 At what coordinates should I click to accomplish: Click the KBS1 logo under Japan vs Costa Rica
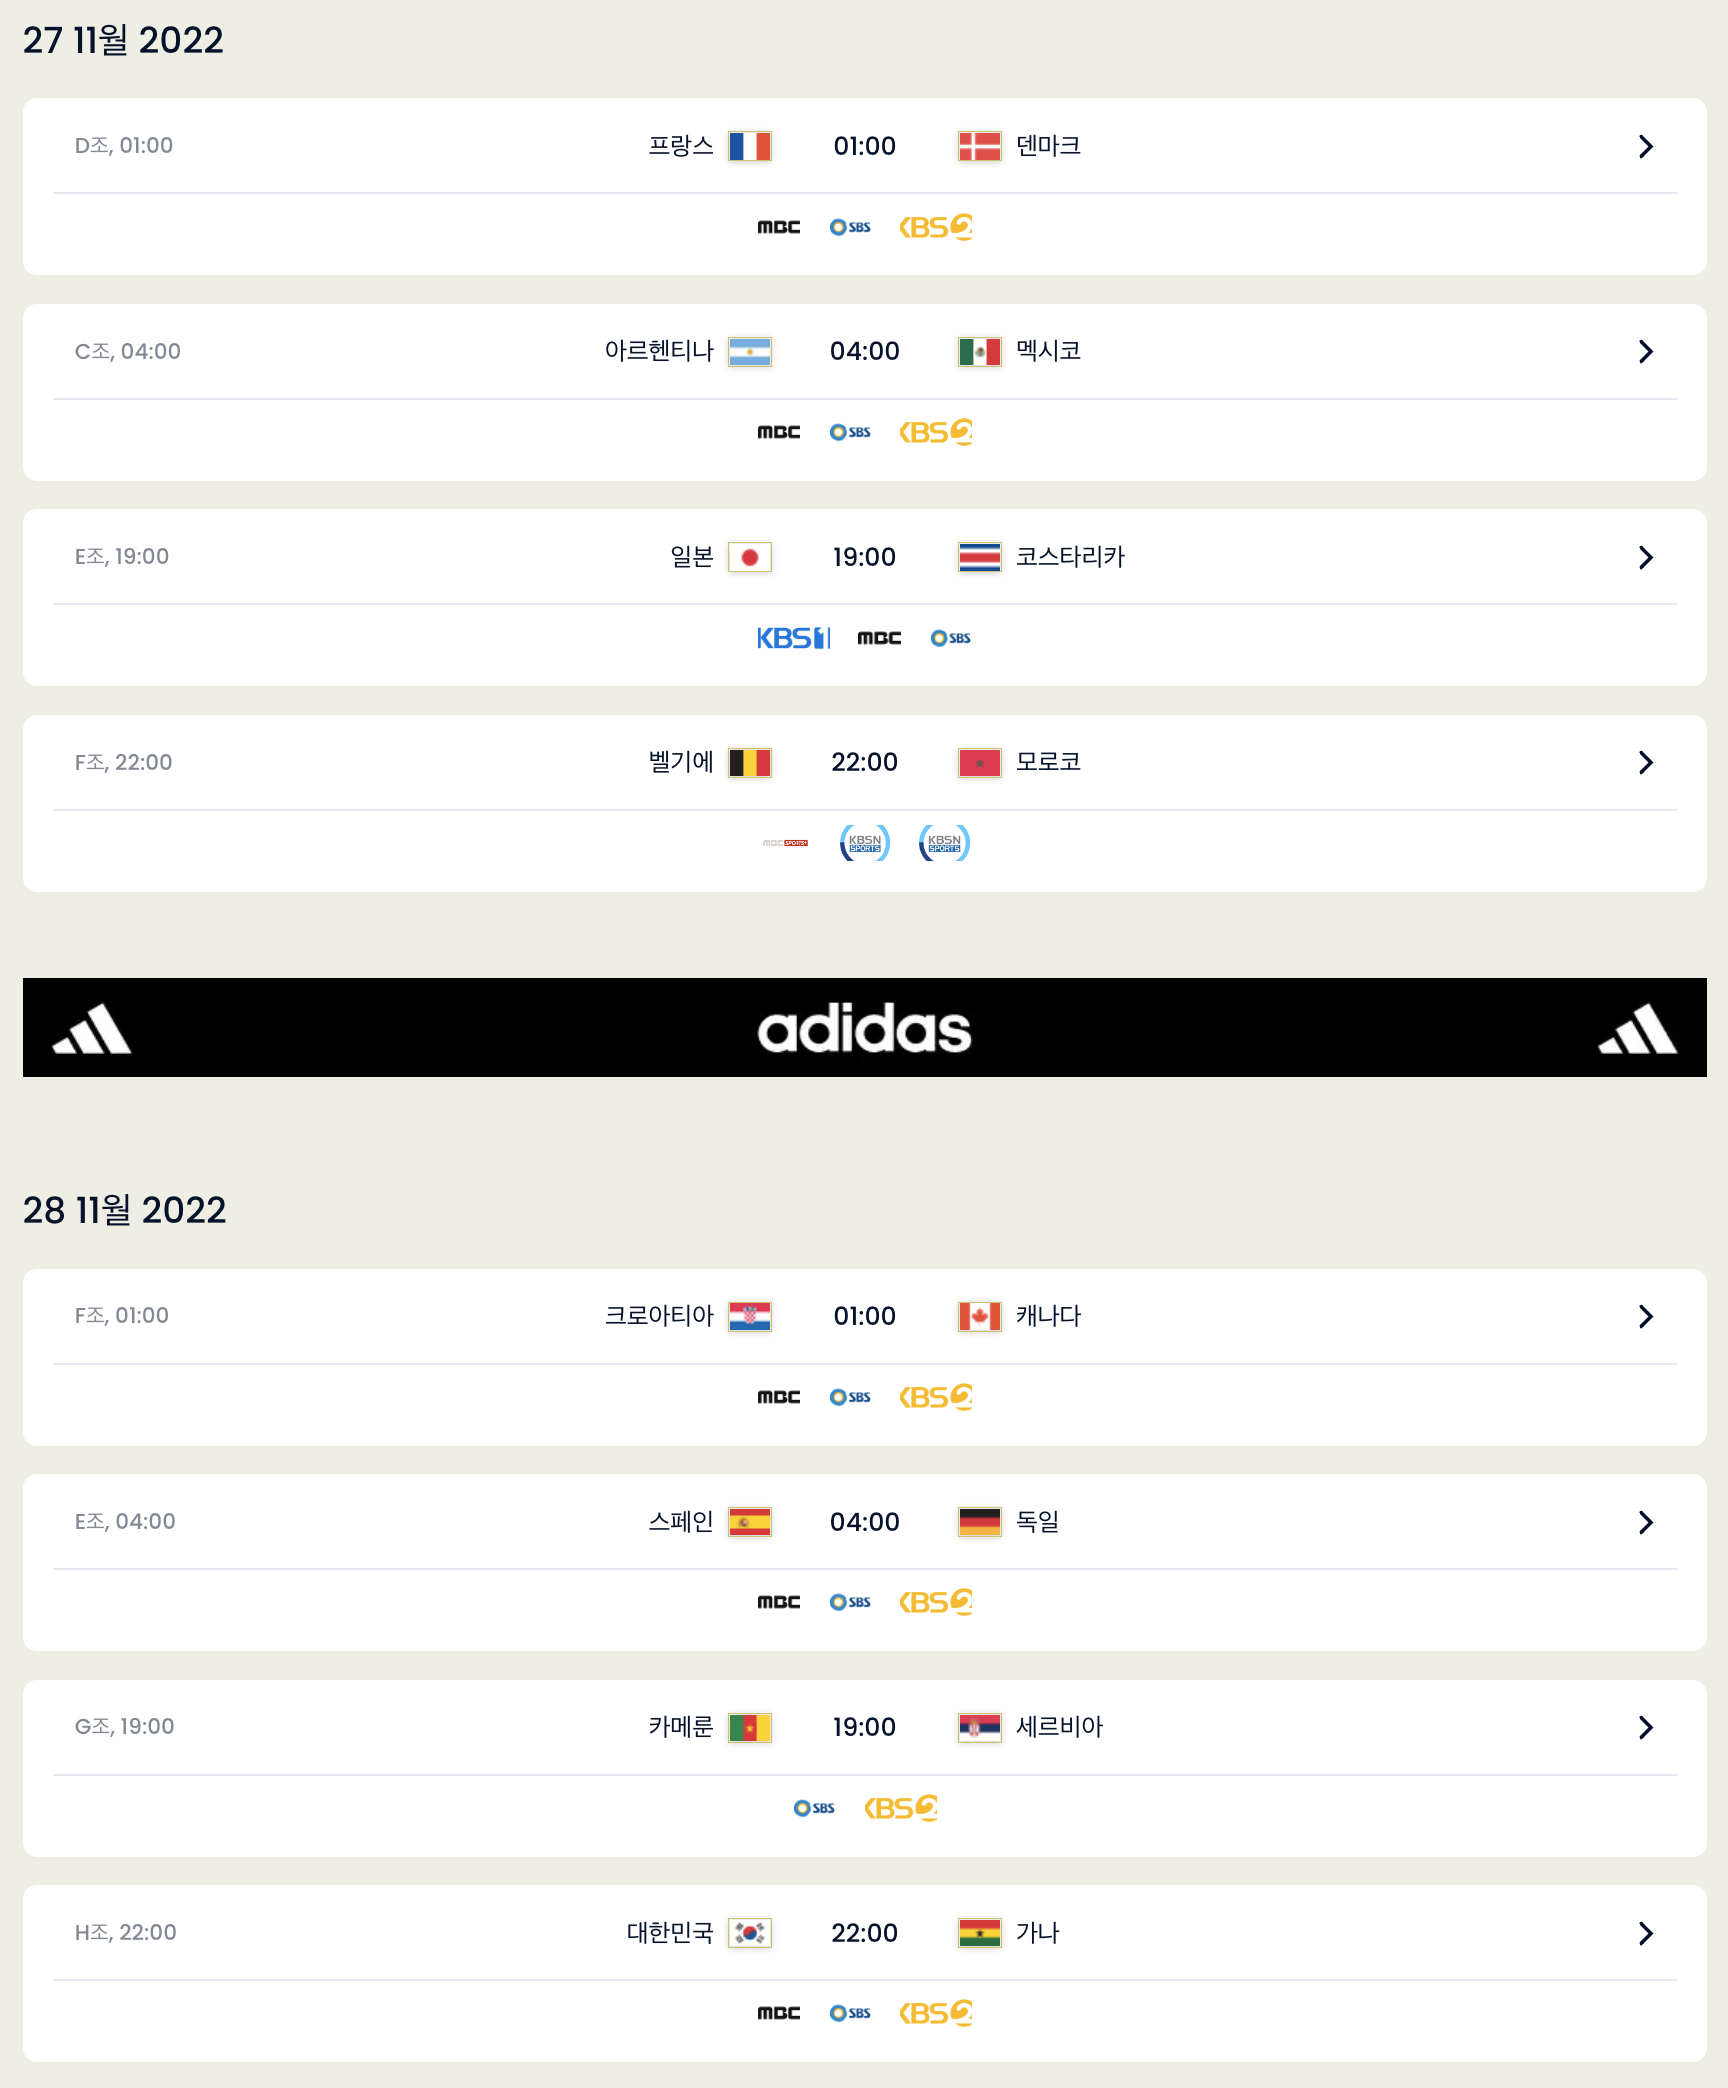tap(793, 638)
